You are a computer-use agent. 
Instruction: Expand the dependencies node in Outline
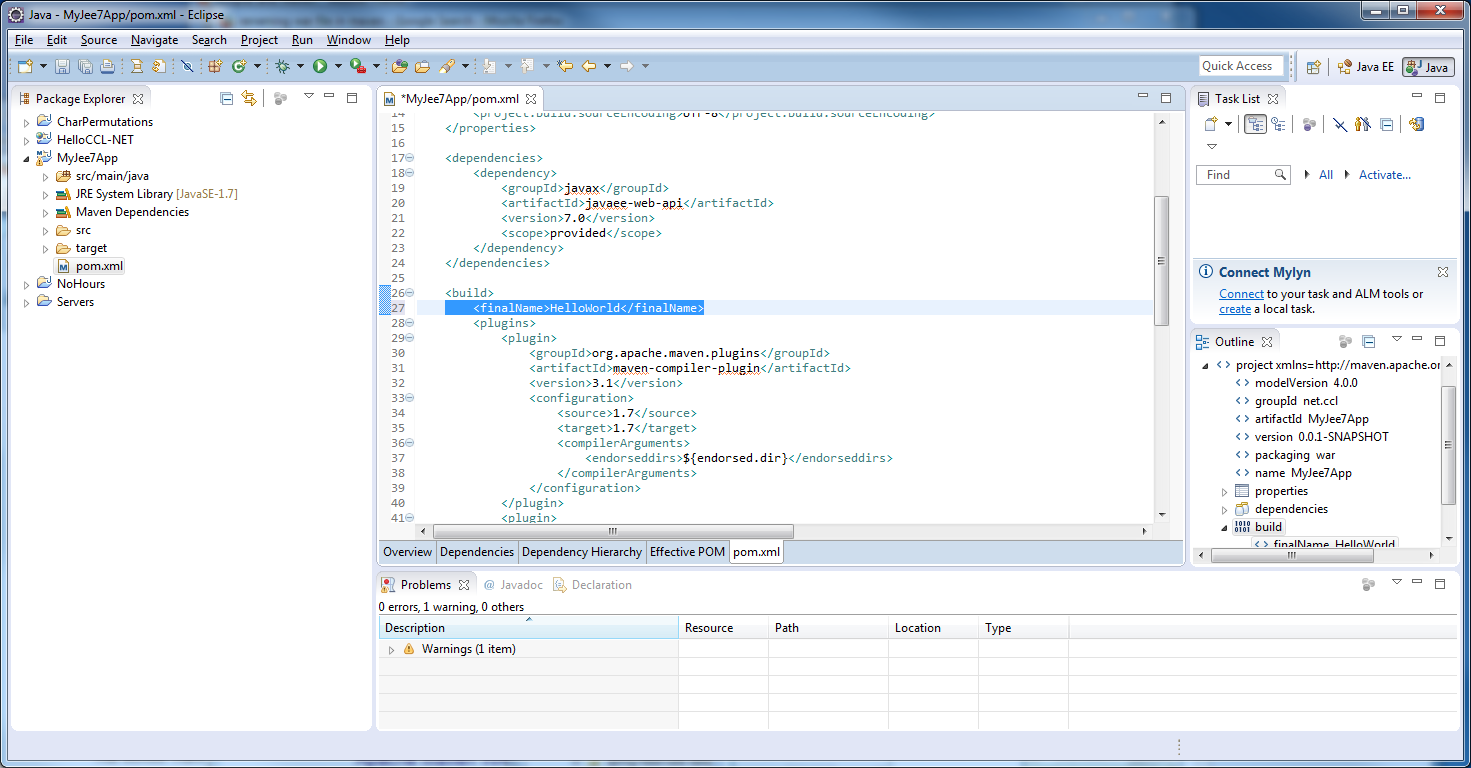(x=1224, y=509)
